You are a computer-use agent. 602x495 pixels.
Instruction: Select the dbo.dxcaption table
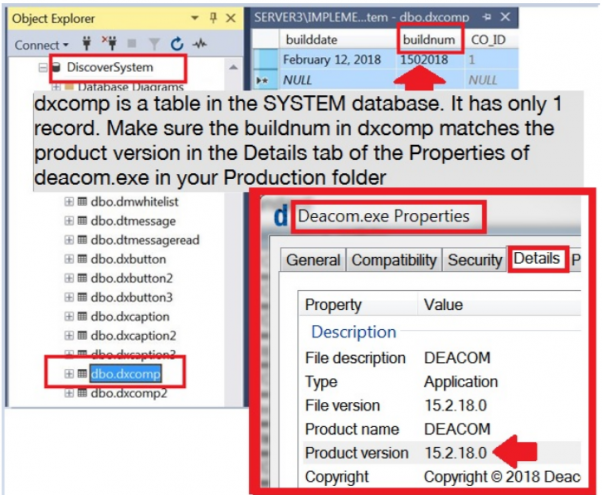pos(130,317)
